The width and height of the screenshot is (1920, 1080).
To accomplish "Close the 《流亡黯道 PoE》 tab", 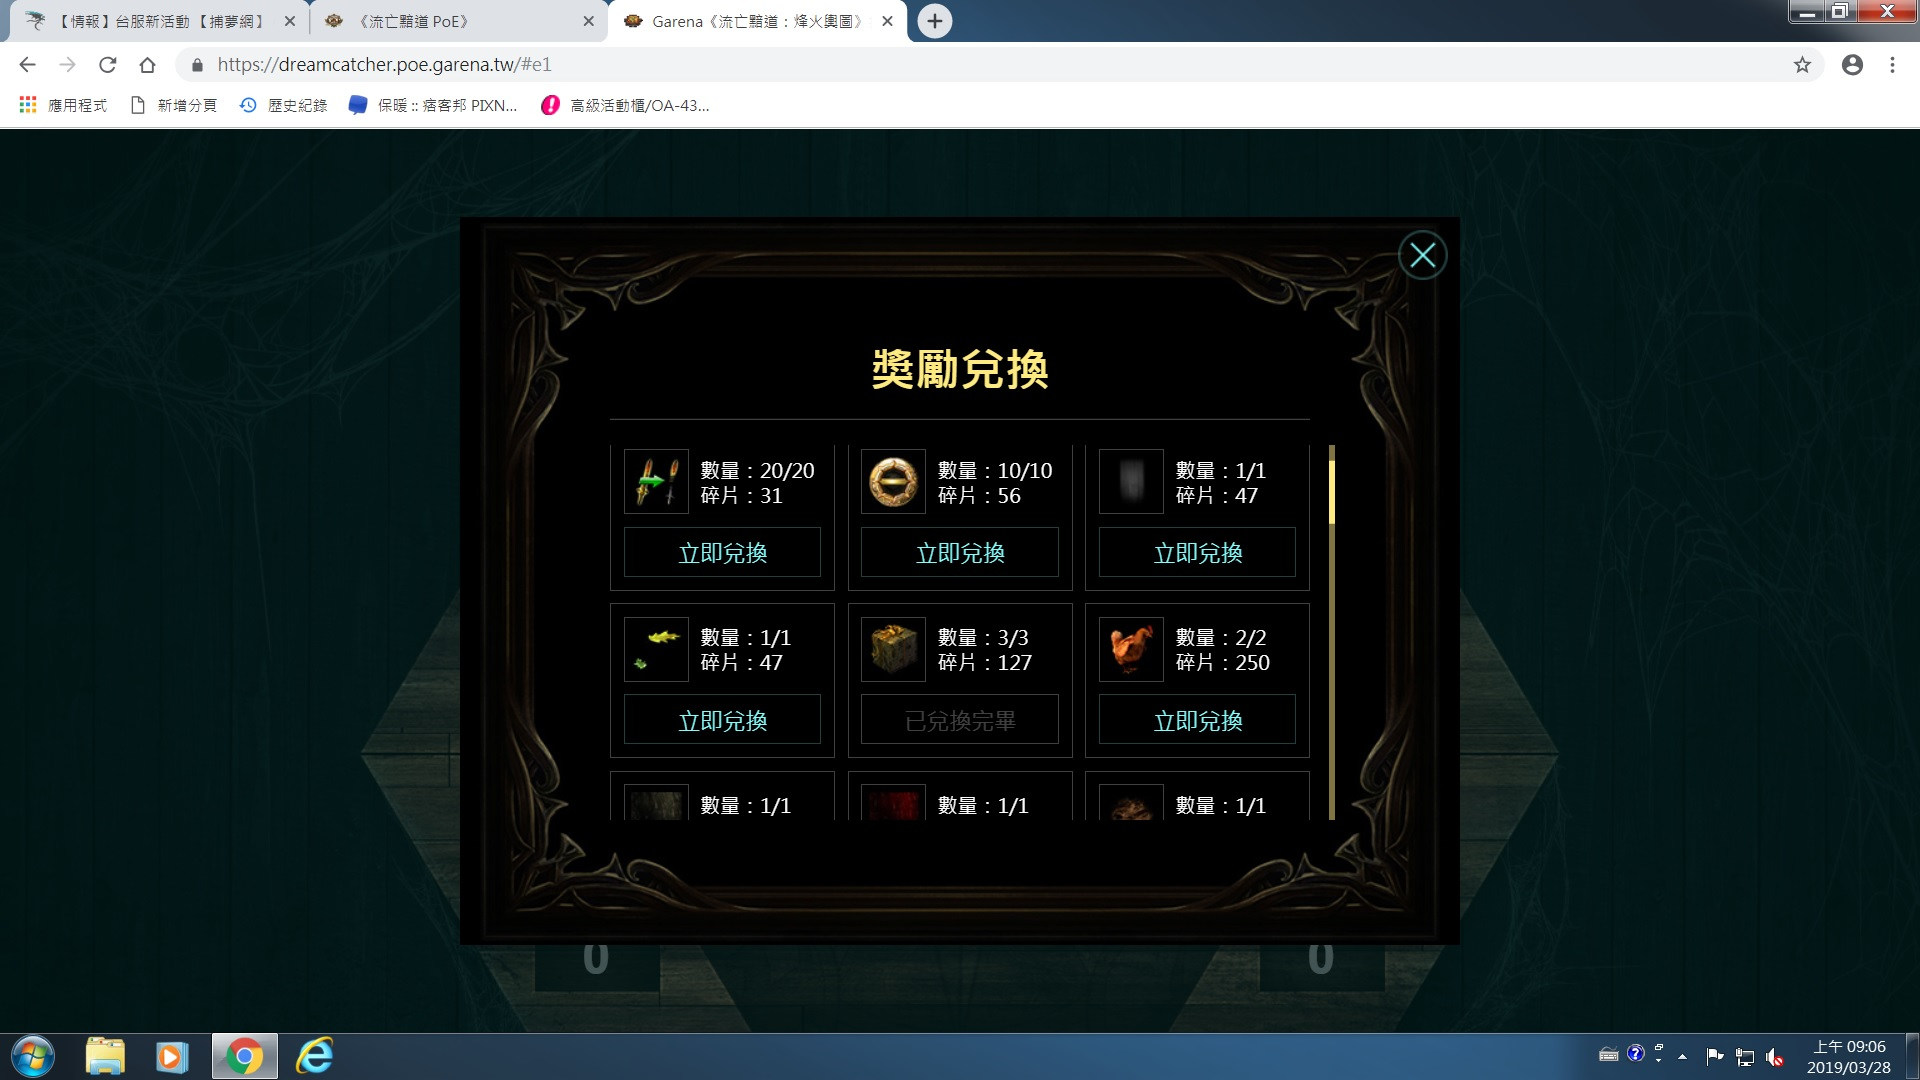I will point(588,21).
